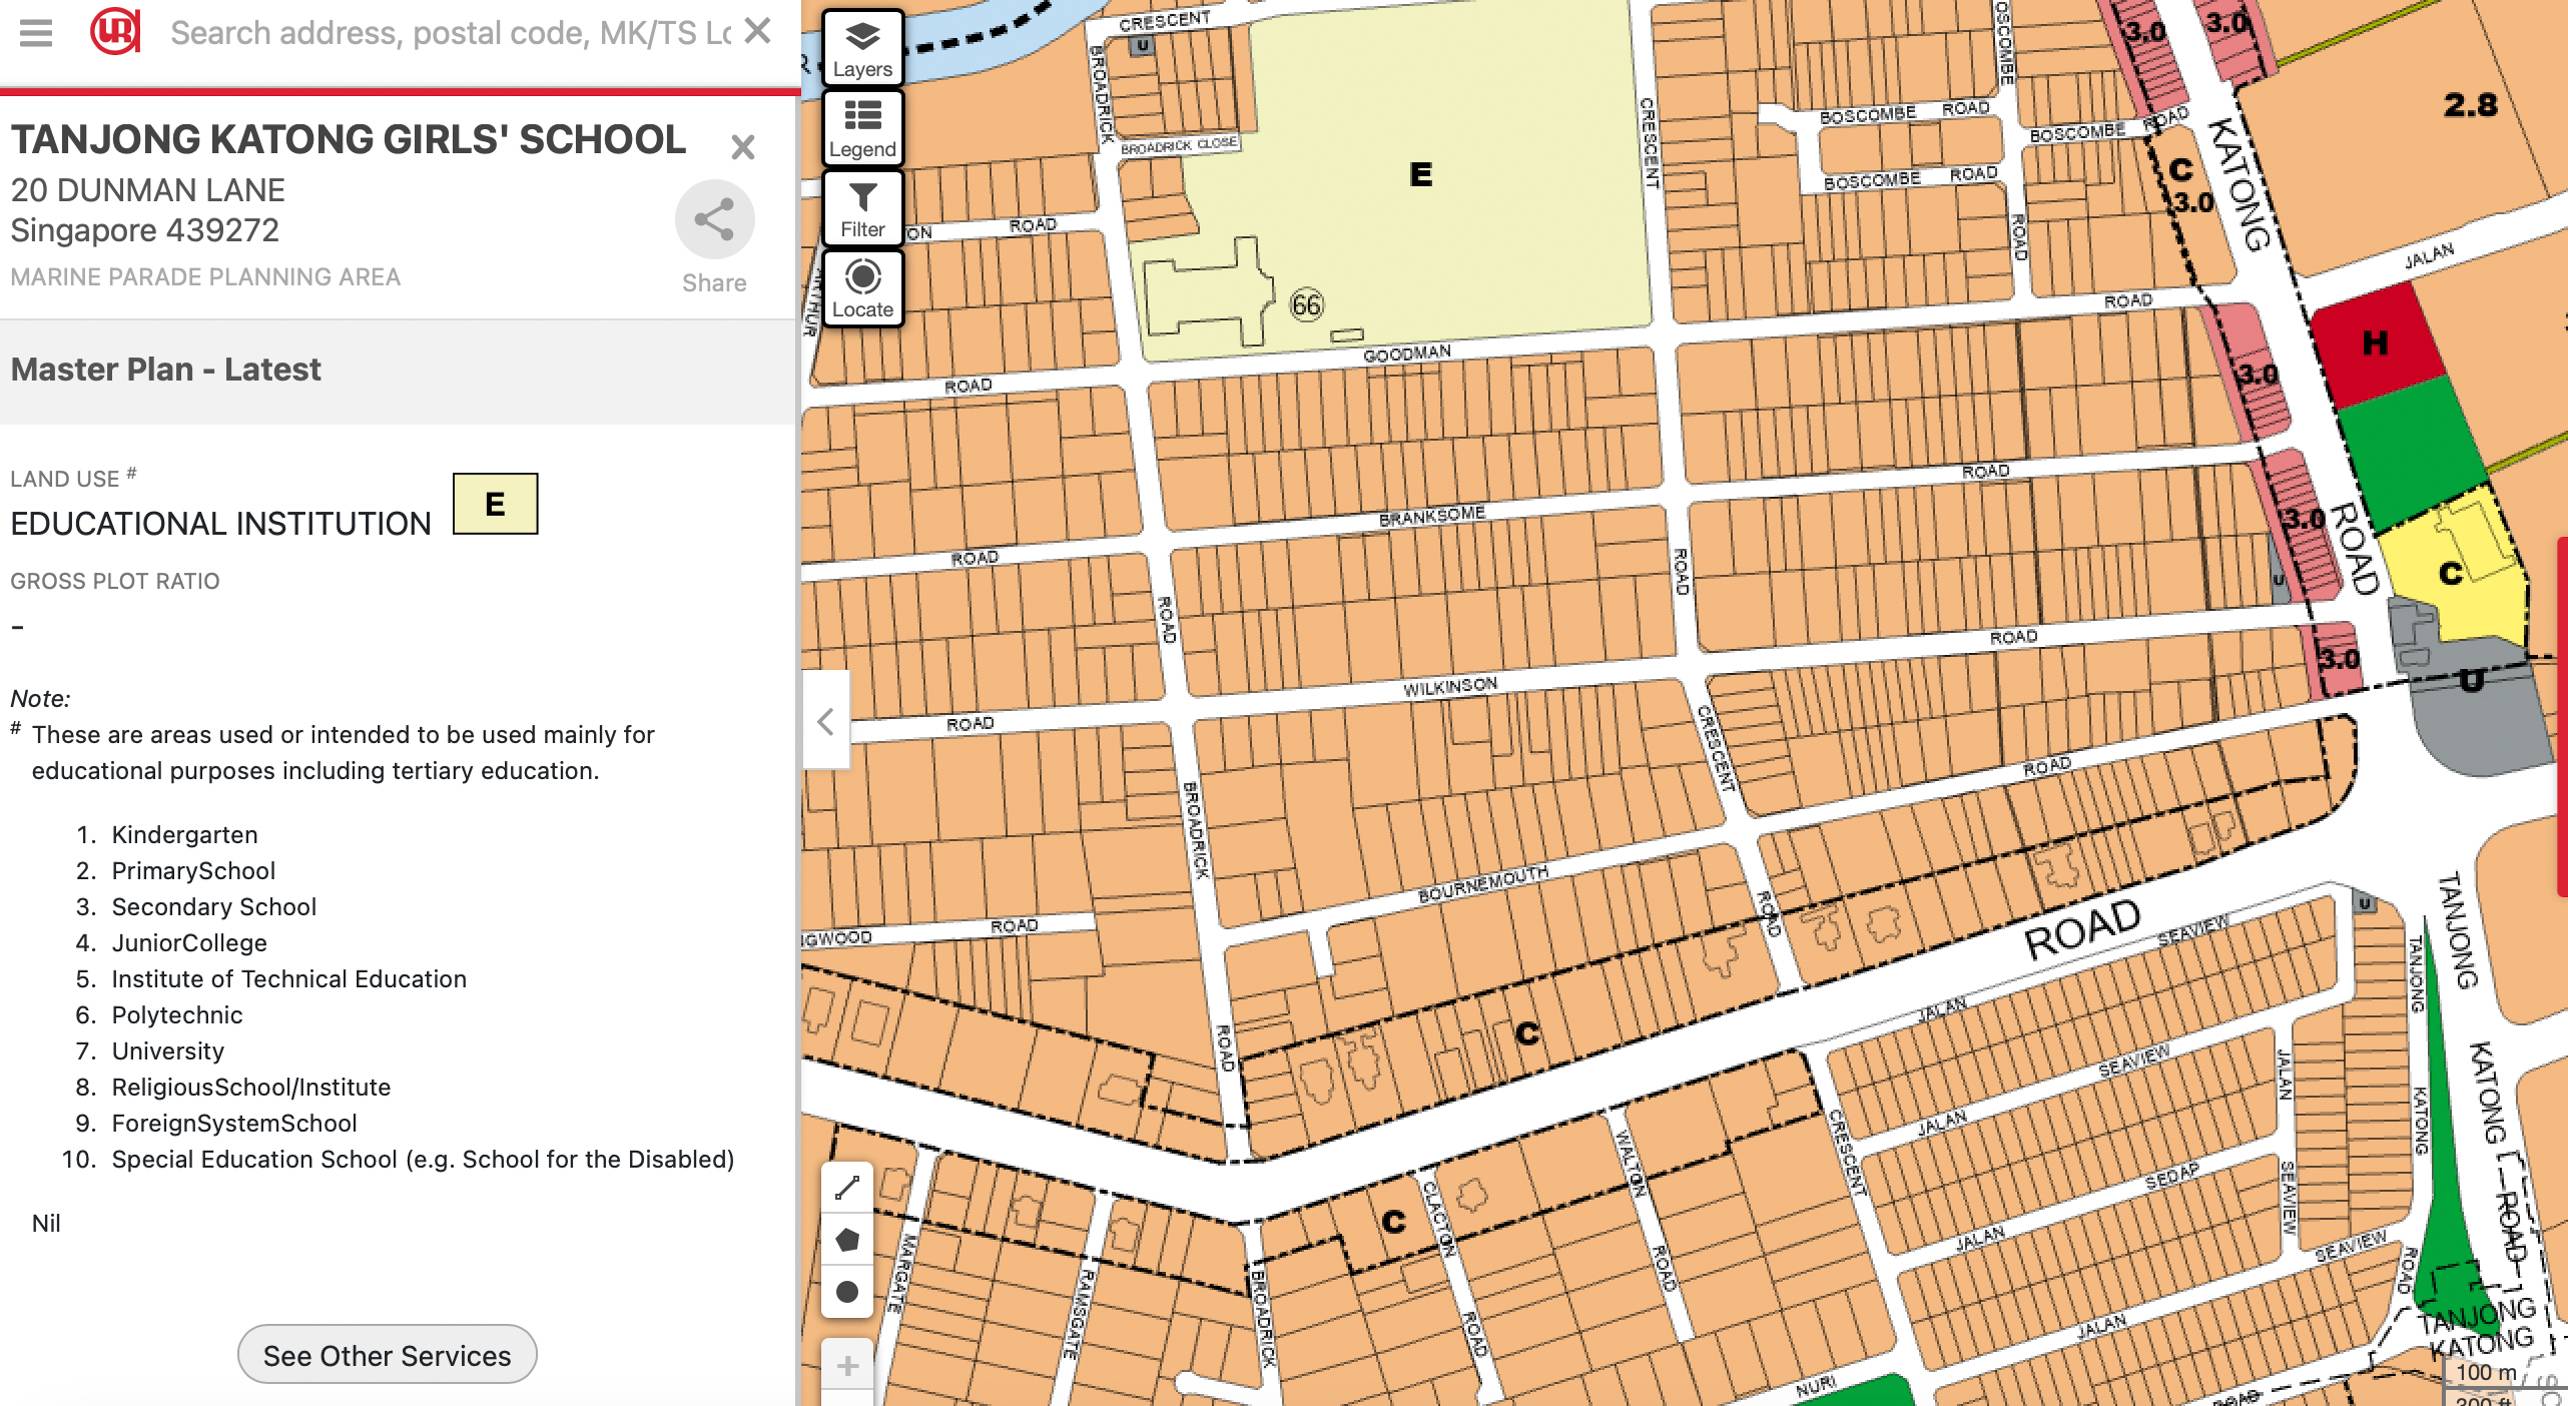The width and height of the screenshot is (2568, 1406).
Task: Clear the search box with X
Action: [759, 31]
